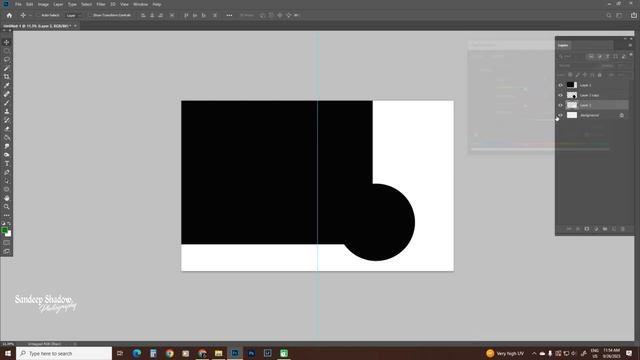Toggle Show Transform Controls checkbox
The width and height of the screenshot is (640, 360).
pos(90,15)
